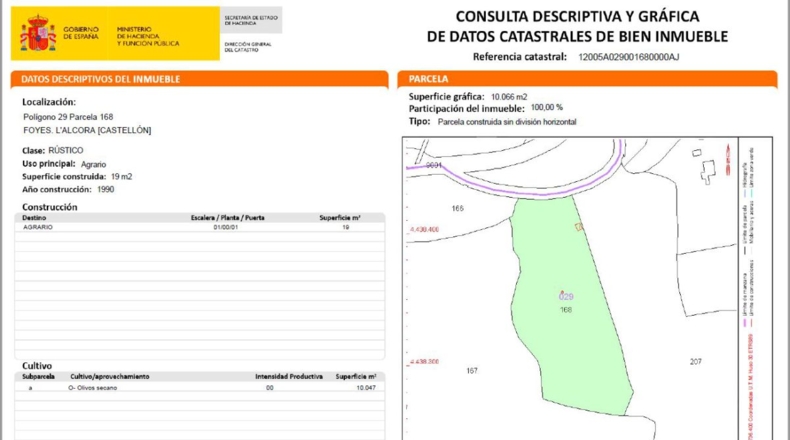Image resolution: width=790 pixels, height=440 pixels.
Task: Click 'Parcela construida sin división horizontal' text
Action: [507, 122]
